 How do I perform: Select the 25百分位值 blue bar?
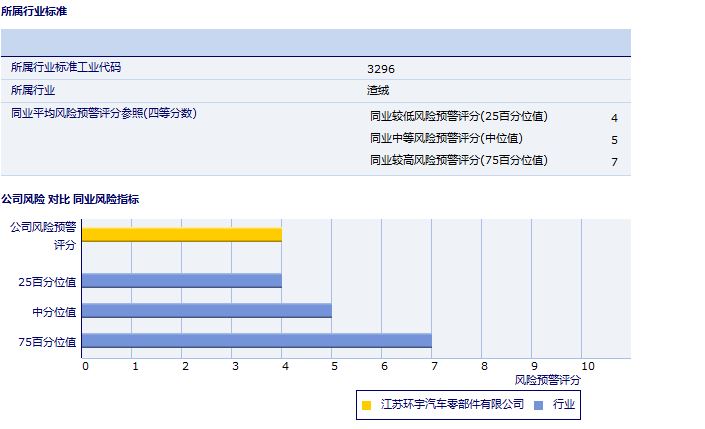(x=182, y=281)
